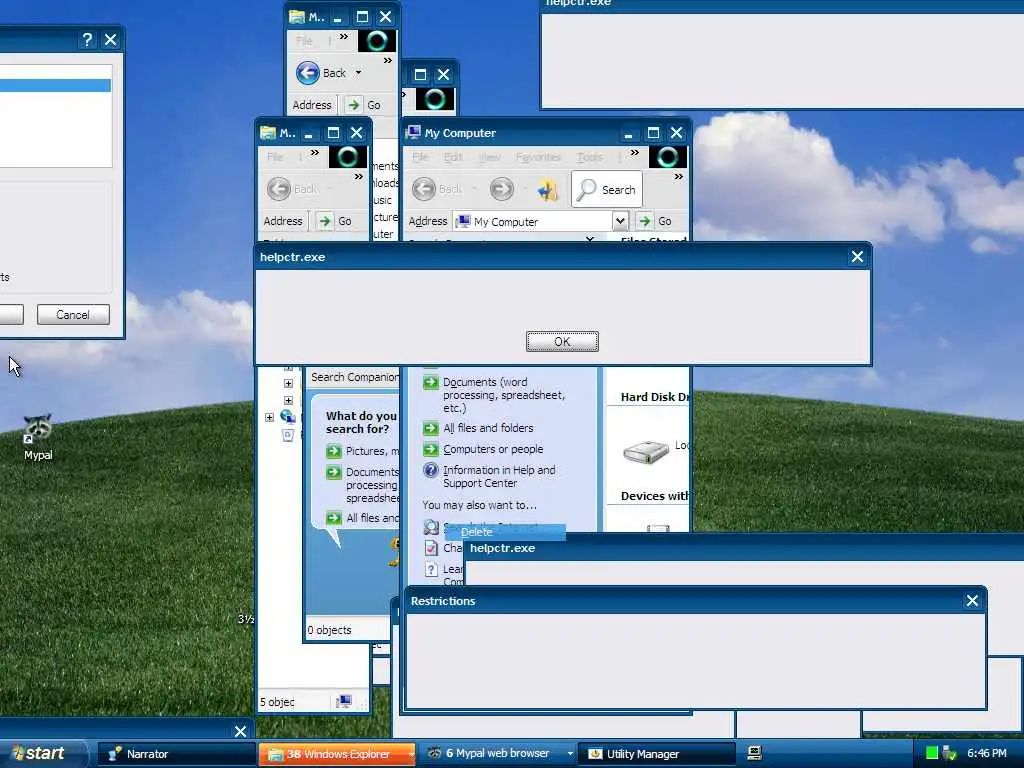Click the local hard disk drive icon
The image size is (1024, 768).
coord(646,451)
